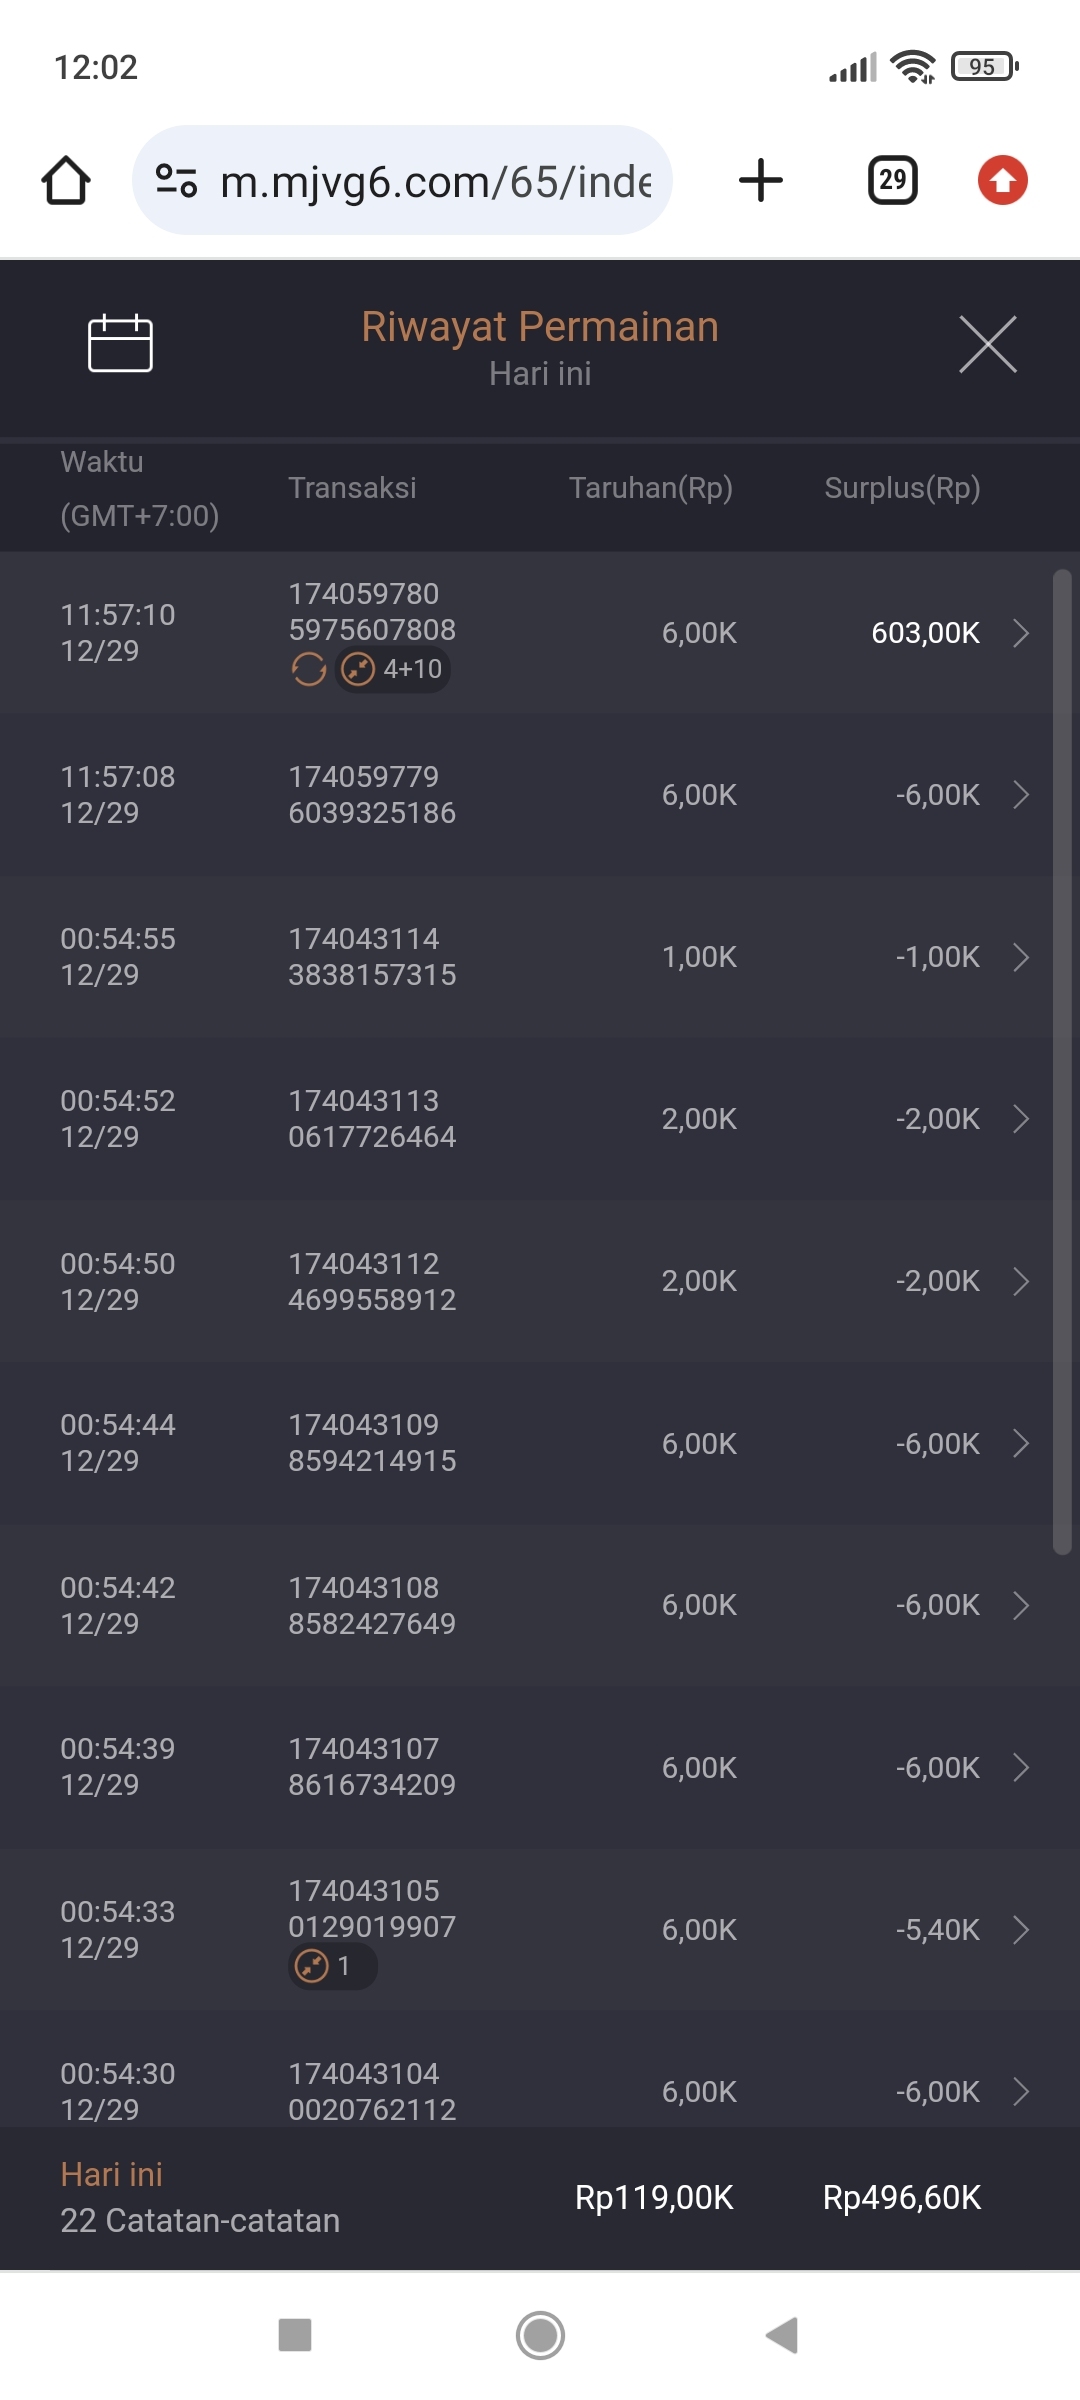The image size is (1080, 2400).
Task: Open site settings icon in address bar
Action: (x=177, y=181)
